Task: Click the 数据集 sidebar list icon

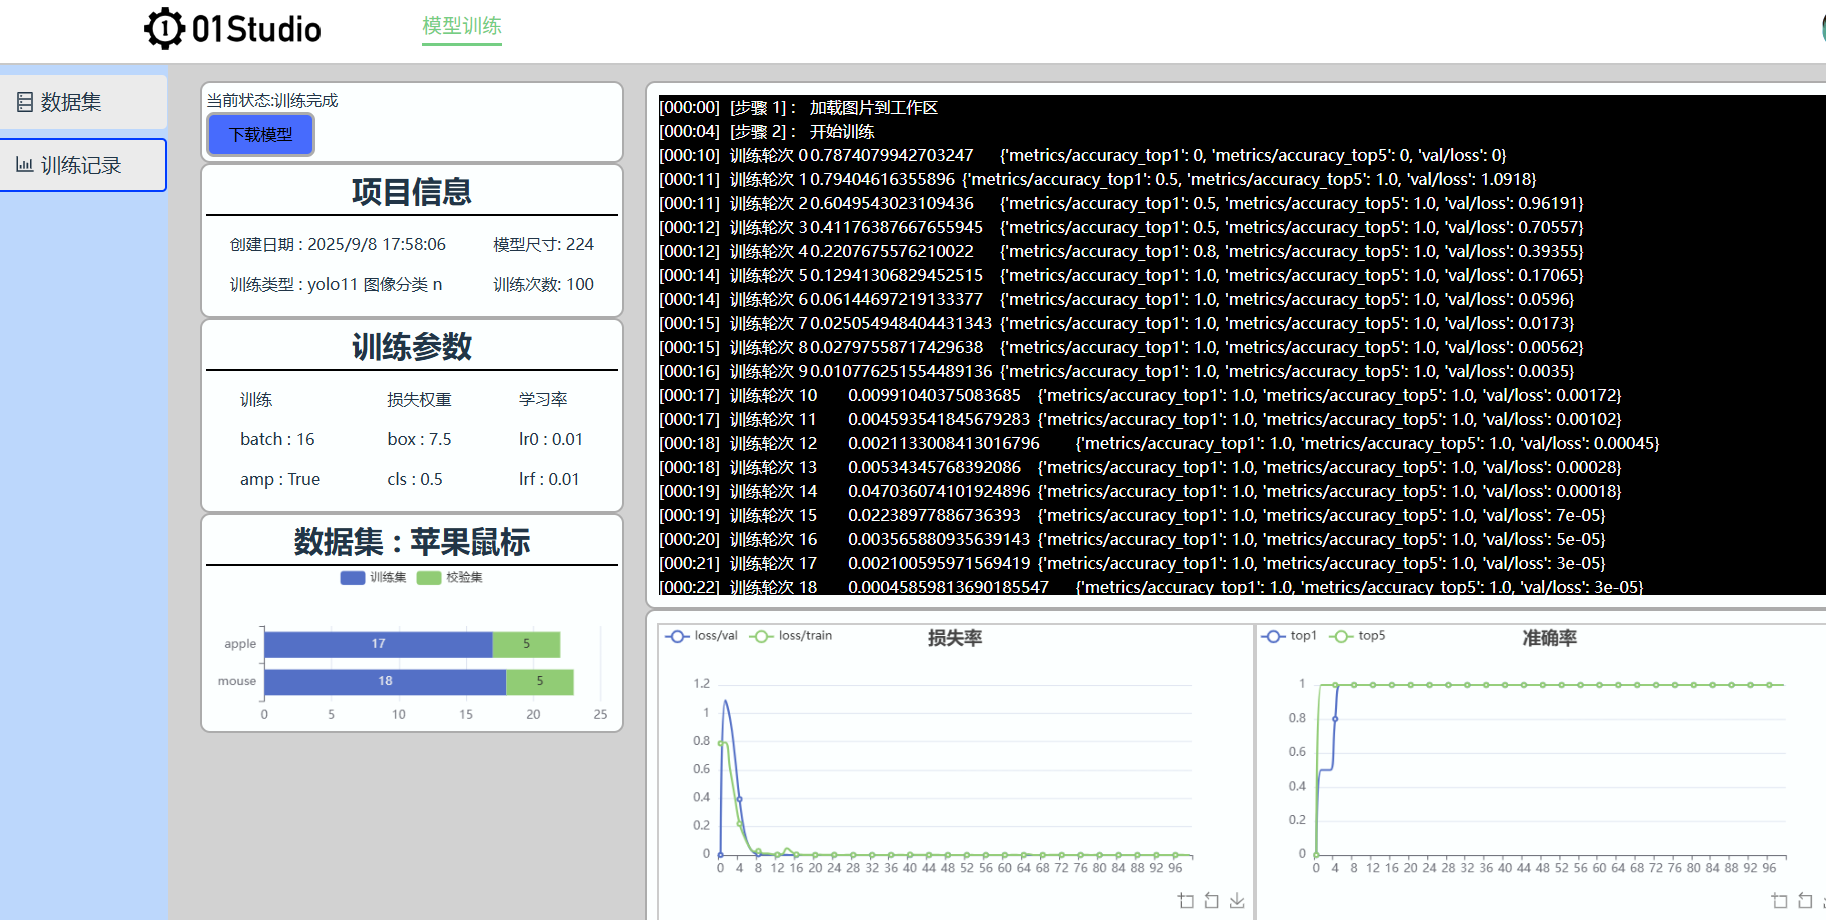Action: pos(25,102)
